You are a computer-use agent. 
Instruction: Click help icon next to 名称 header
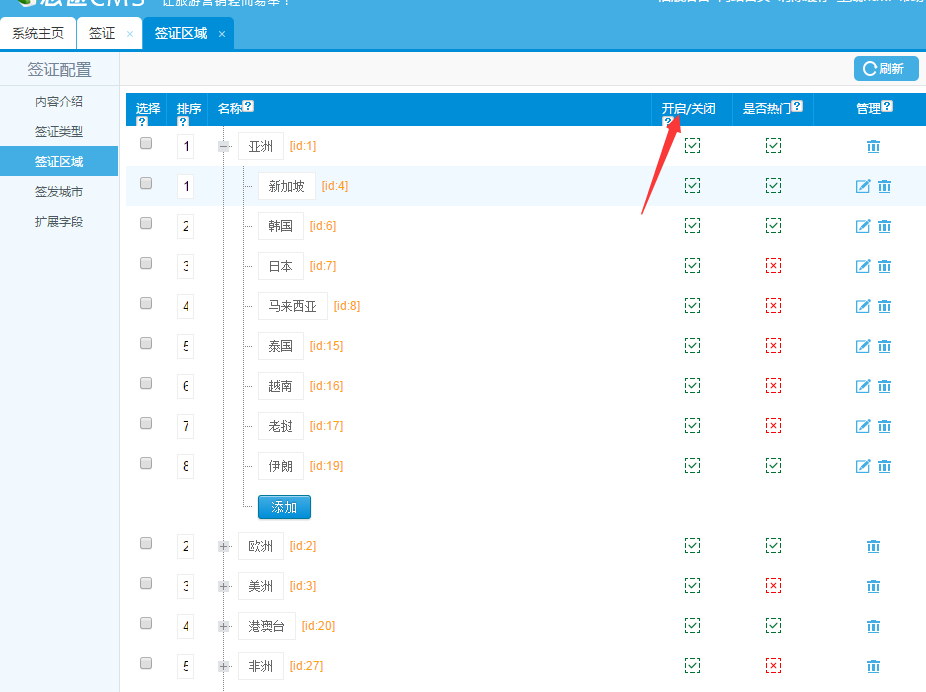tap(248, 107)
